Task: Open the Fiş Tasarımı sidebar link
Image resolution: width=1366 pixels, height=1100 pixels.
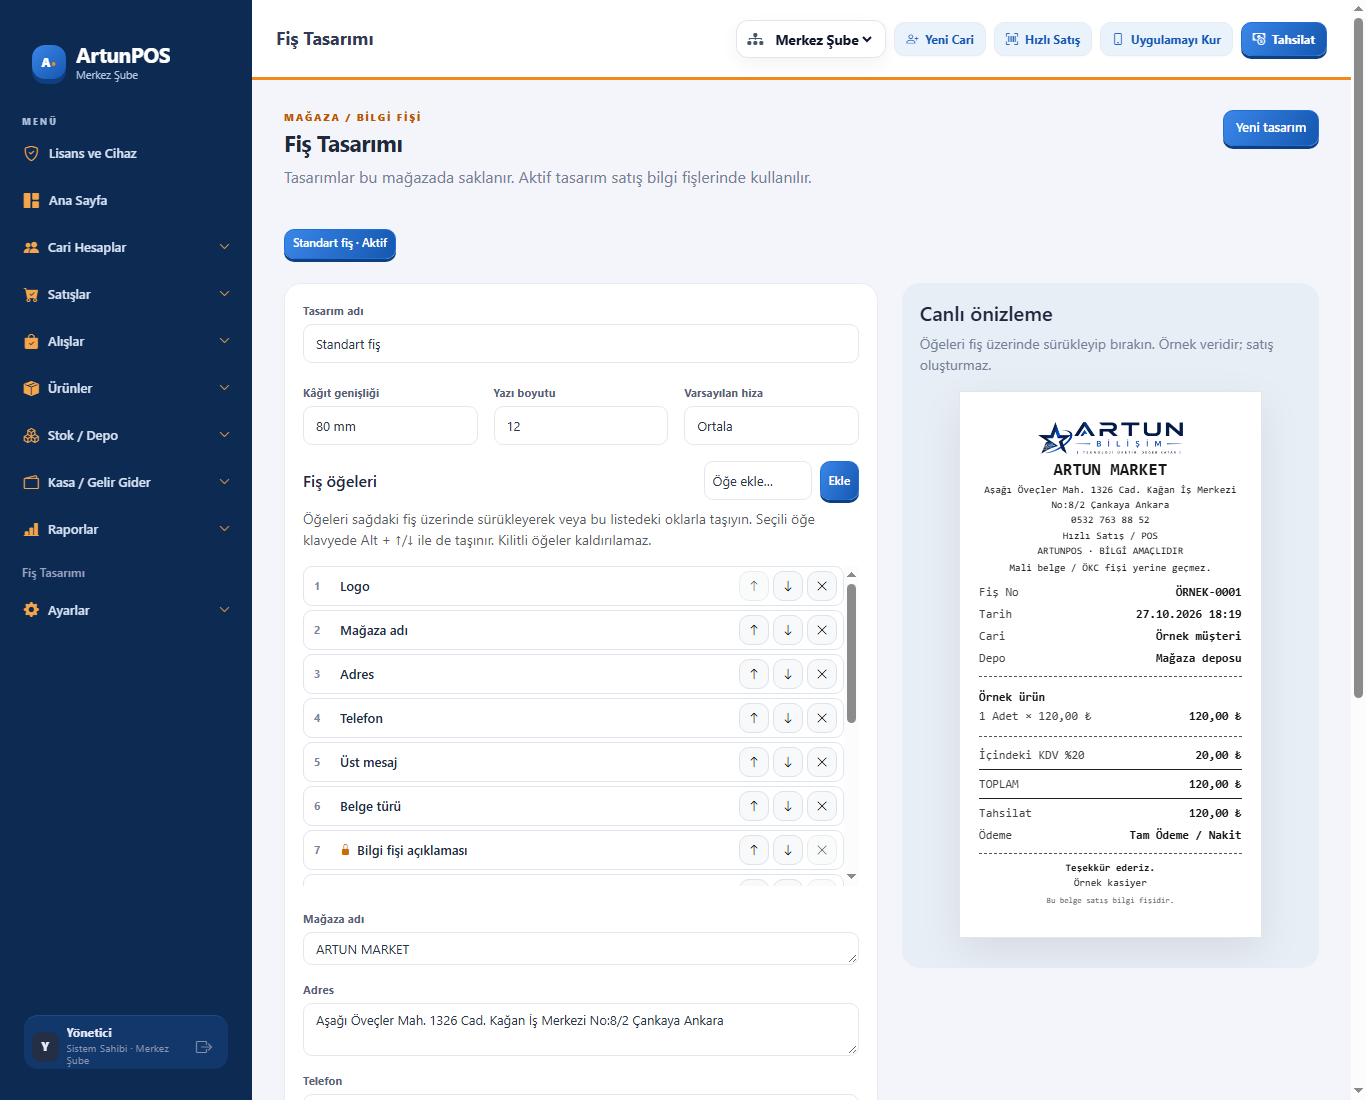Action: tap(54, 573)
